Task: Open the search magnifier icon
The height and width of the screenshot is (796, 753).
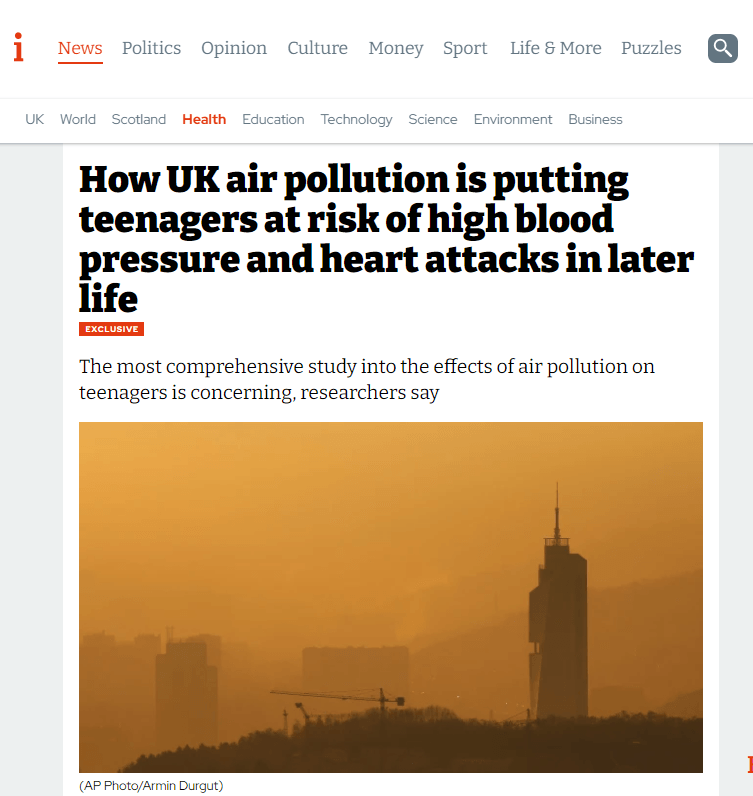Action: [x=722, y=48]
